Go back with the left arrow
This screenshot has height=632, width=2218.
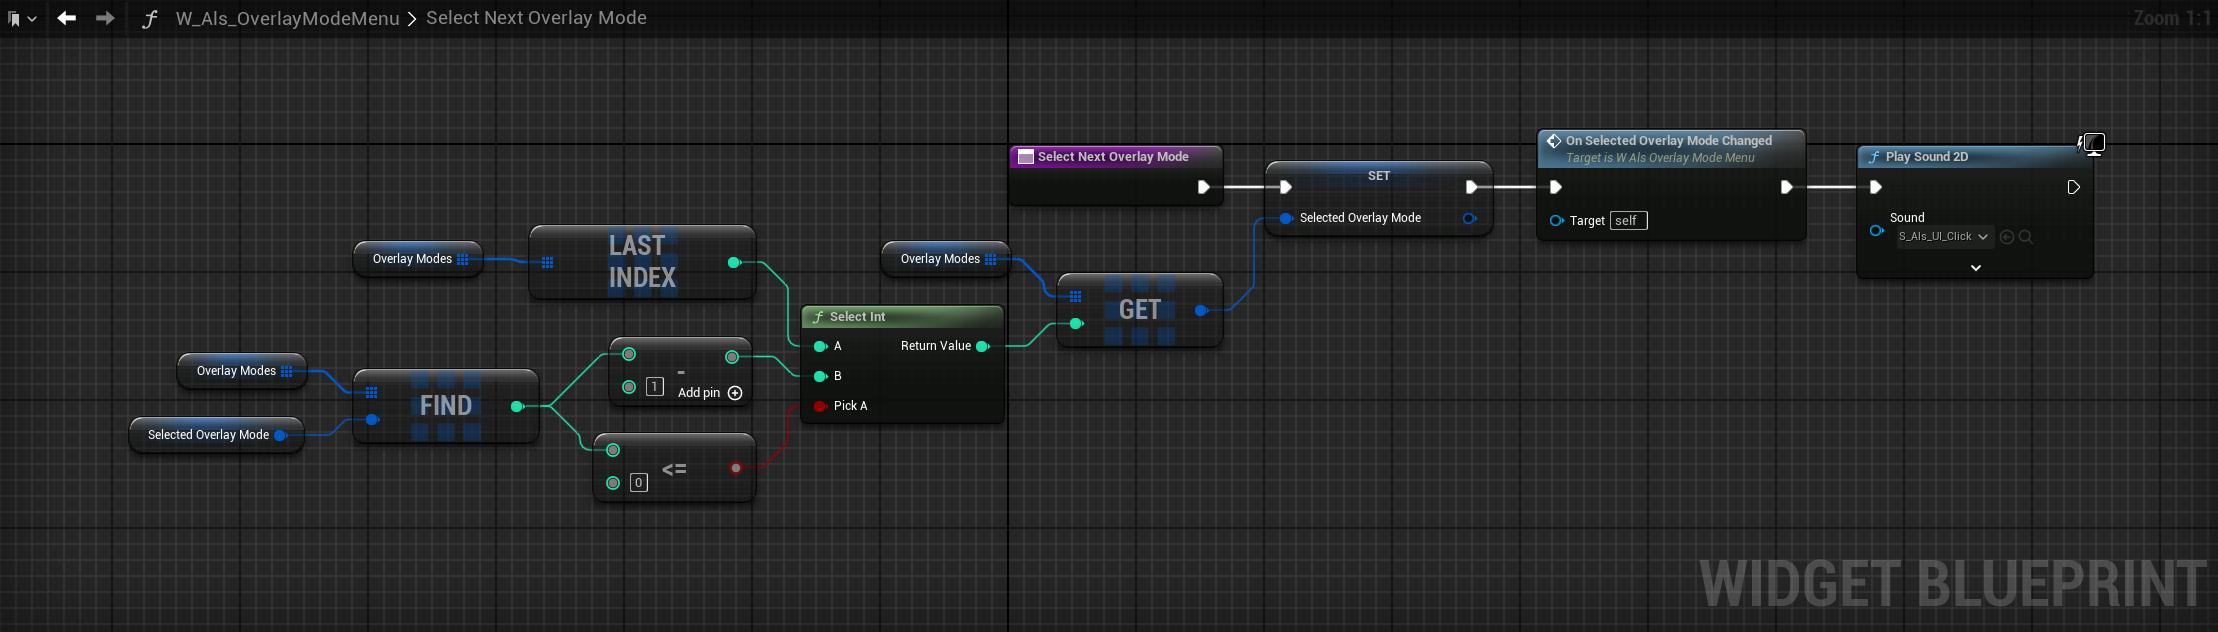67,18
